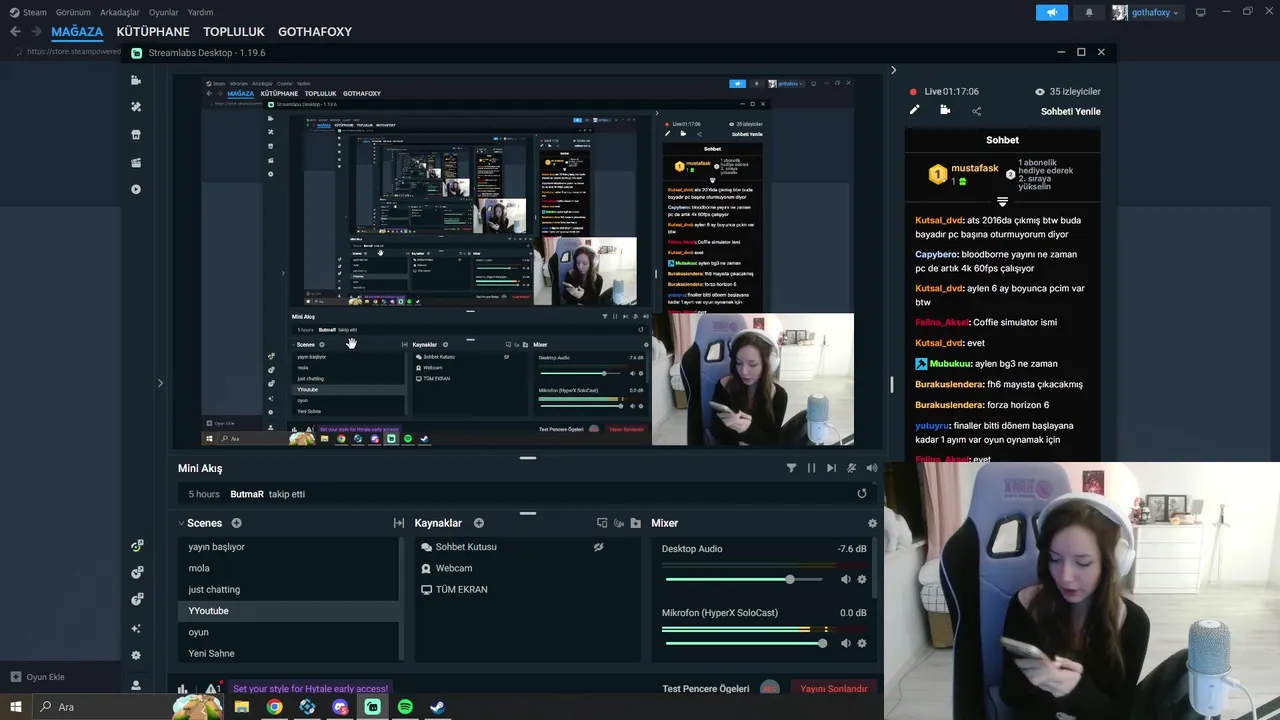Adjust the Mikrofon volume slider
The width and height of the screenshot is (1280, 720).
(x=744, y=643)
